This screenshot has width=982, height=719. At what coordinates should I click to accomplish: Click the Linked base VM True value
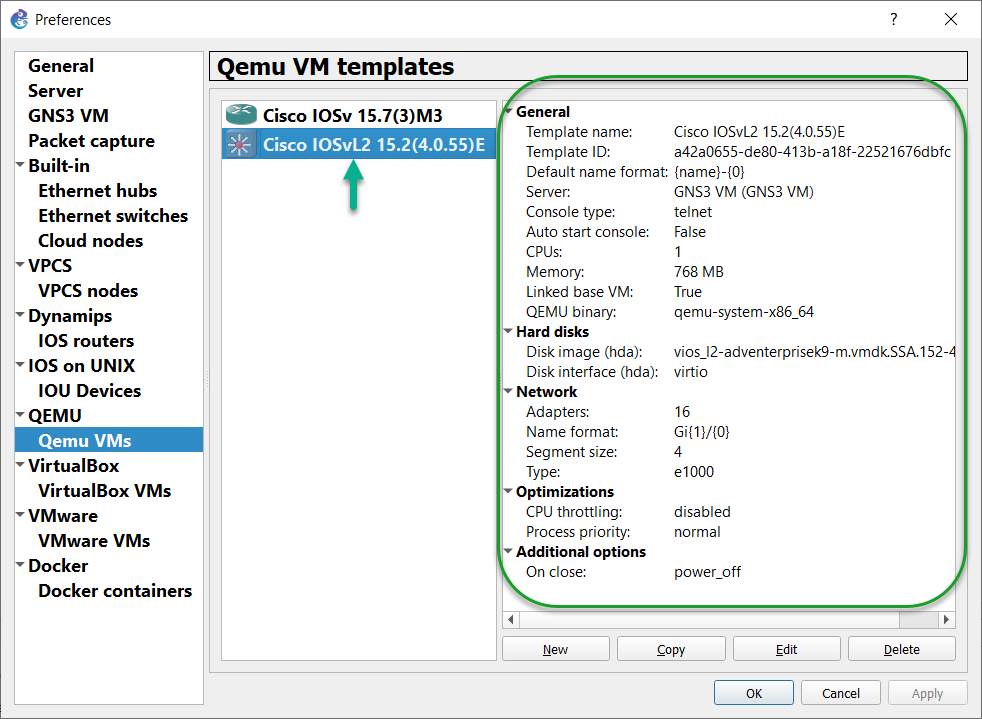tap(688, 292)
